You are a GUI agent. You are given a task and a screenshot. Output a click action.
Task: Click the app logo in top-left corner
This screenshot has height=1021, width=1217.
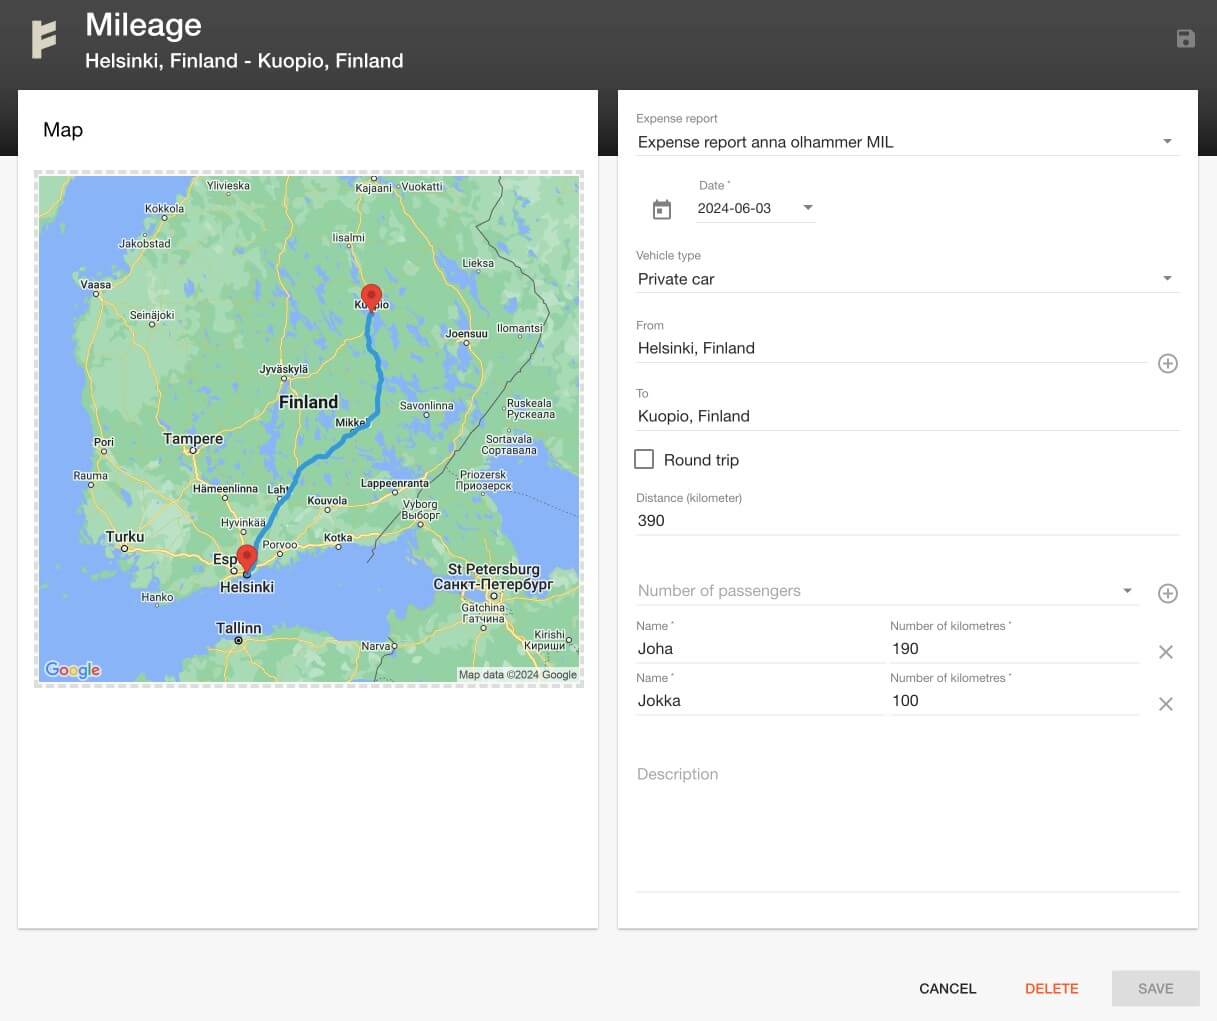(x=43, y=40)
